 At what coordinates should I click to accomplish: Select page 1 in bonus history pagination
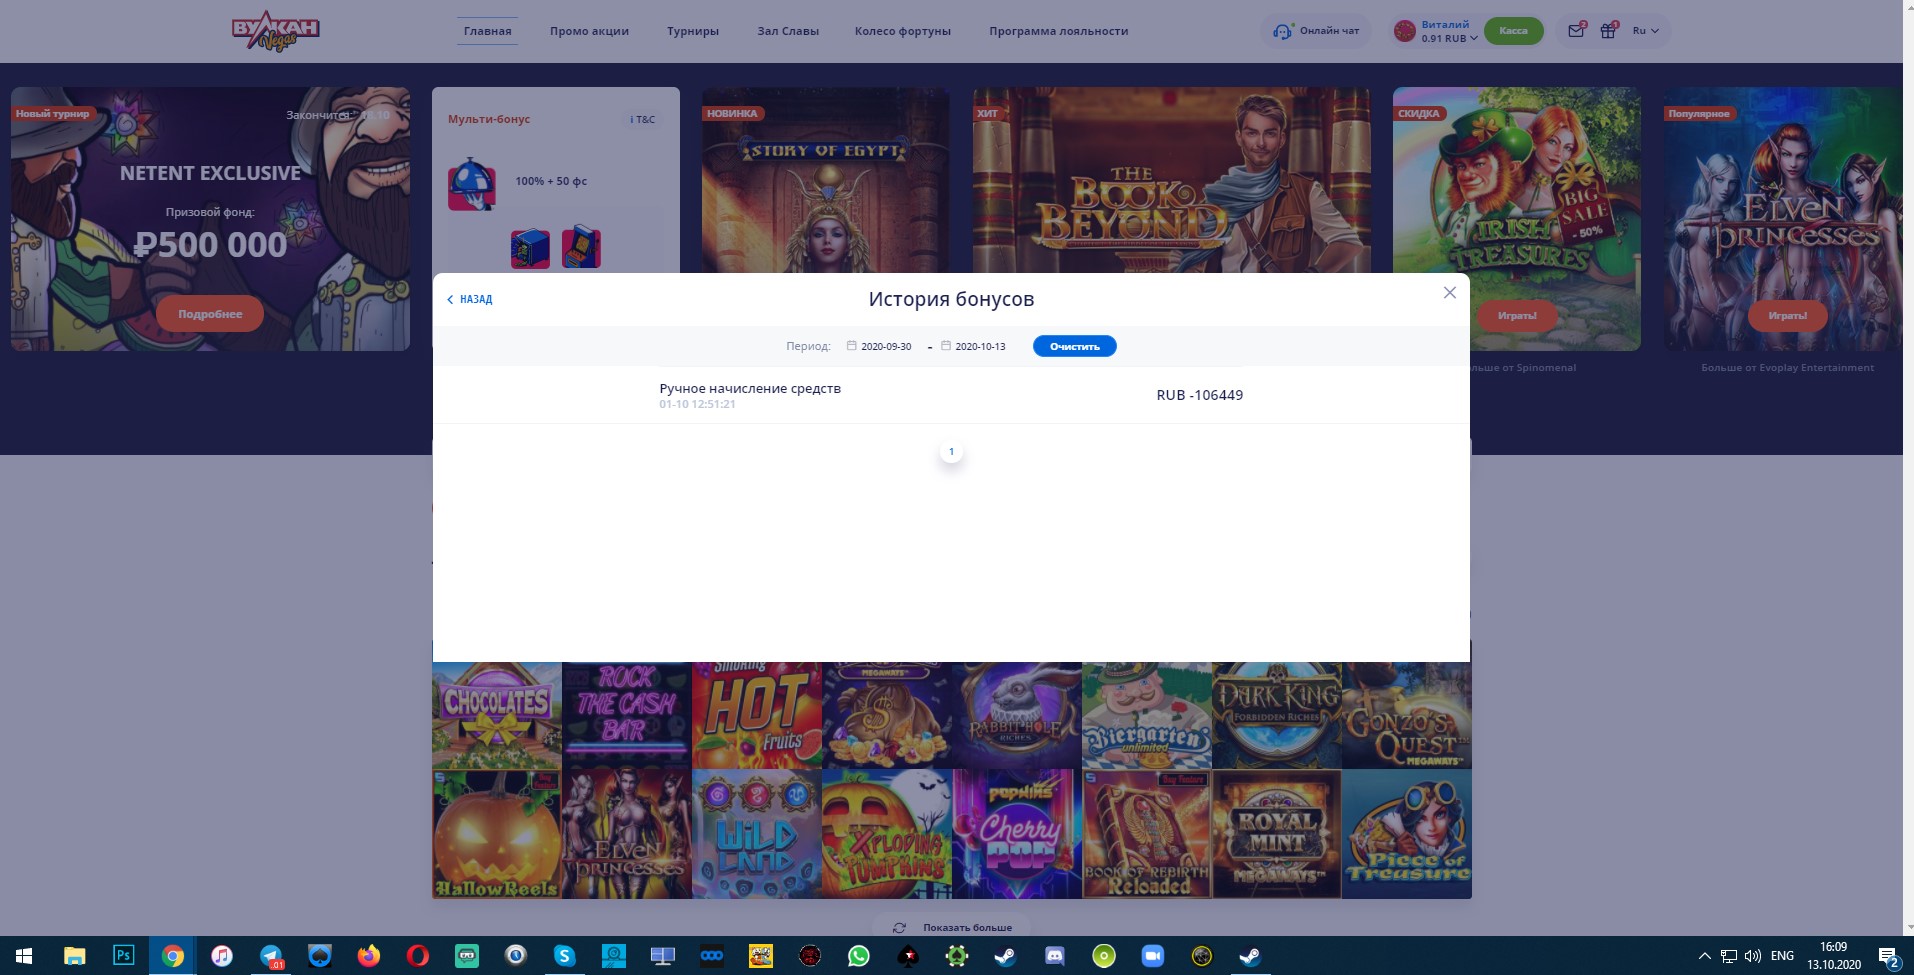pos(951,452)
